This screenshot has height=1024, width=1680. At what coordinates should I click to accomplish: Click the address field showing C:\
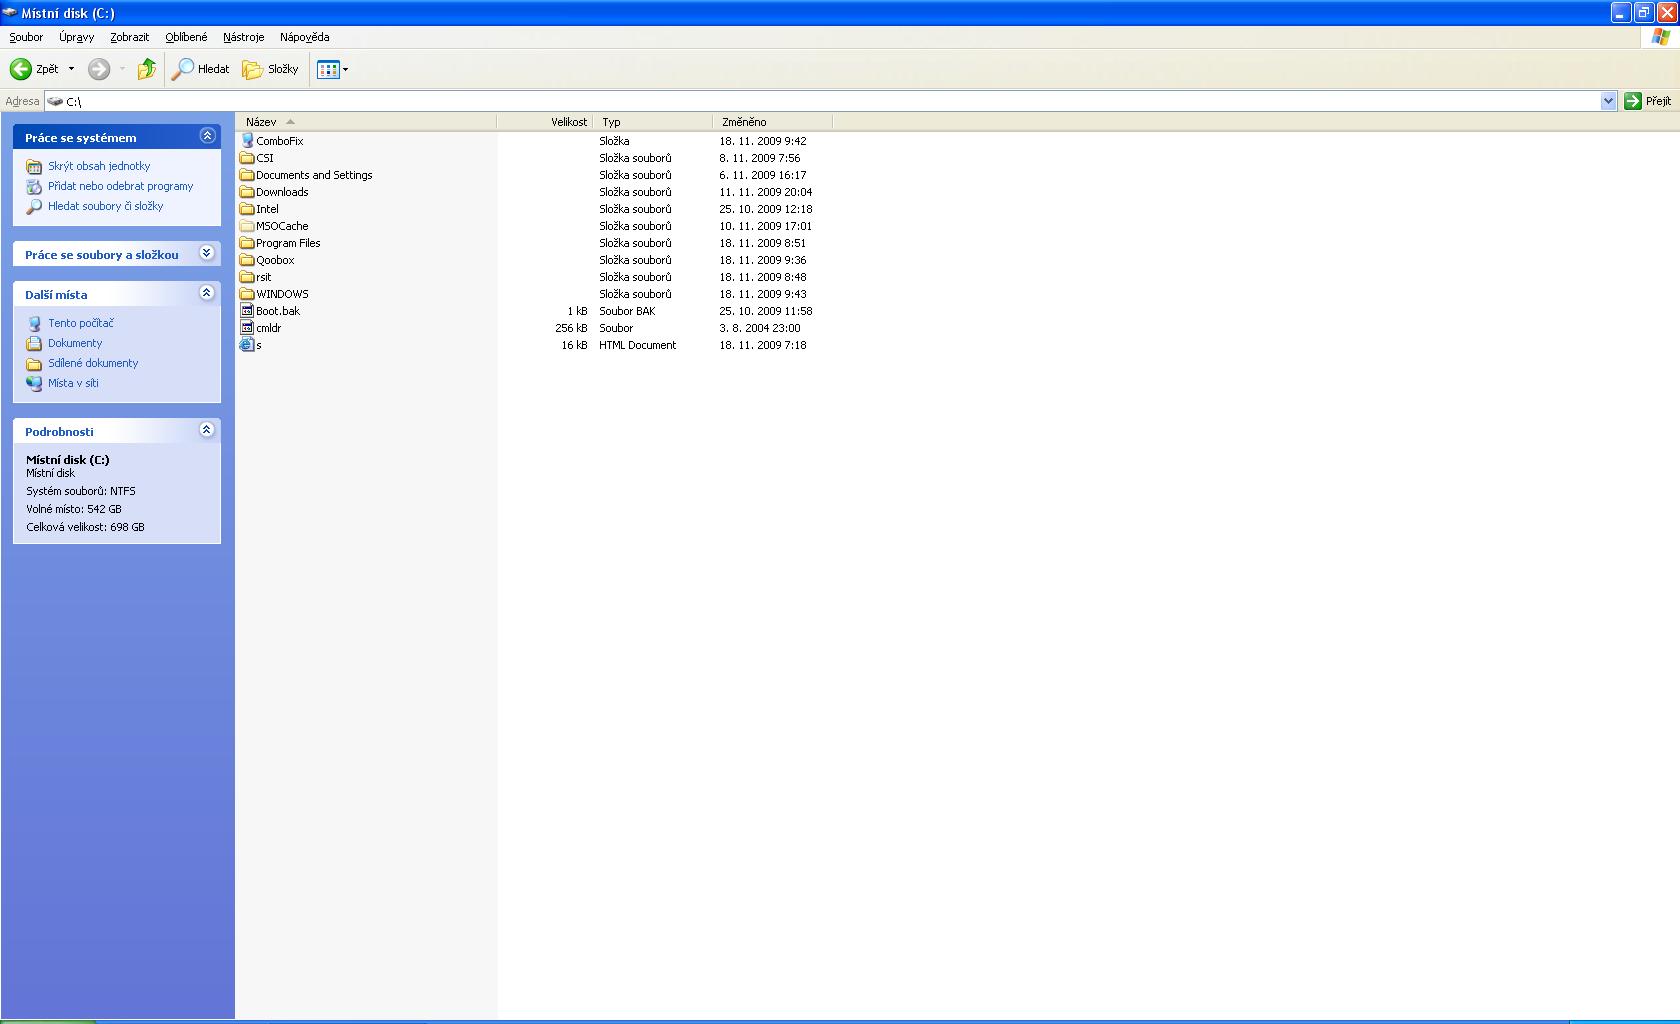(800, 101)
